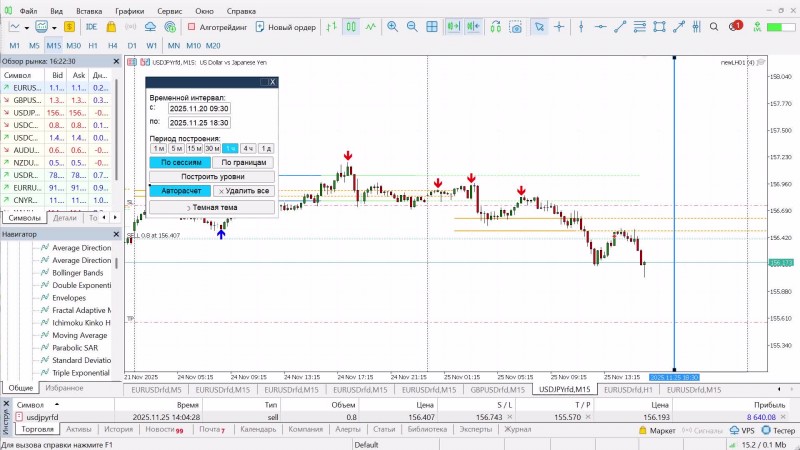Remove the 156.743 stop loss
Image resolution: width=800 pixels, height=450 pixels.
pyautogui.click(x=509, y=417)
